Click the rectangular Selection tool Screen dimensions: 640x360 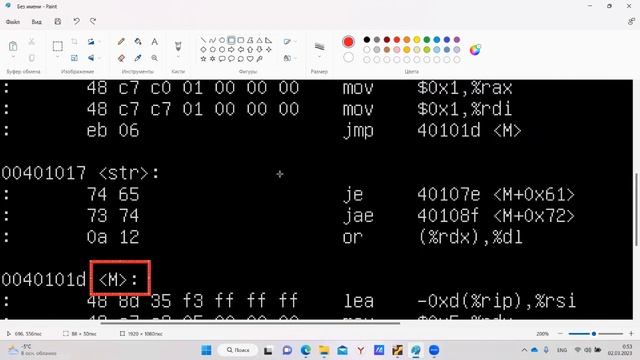58,46
